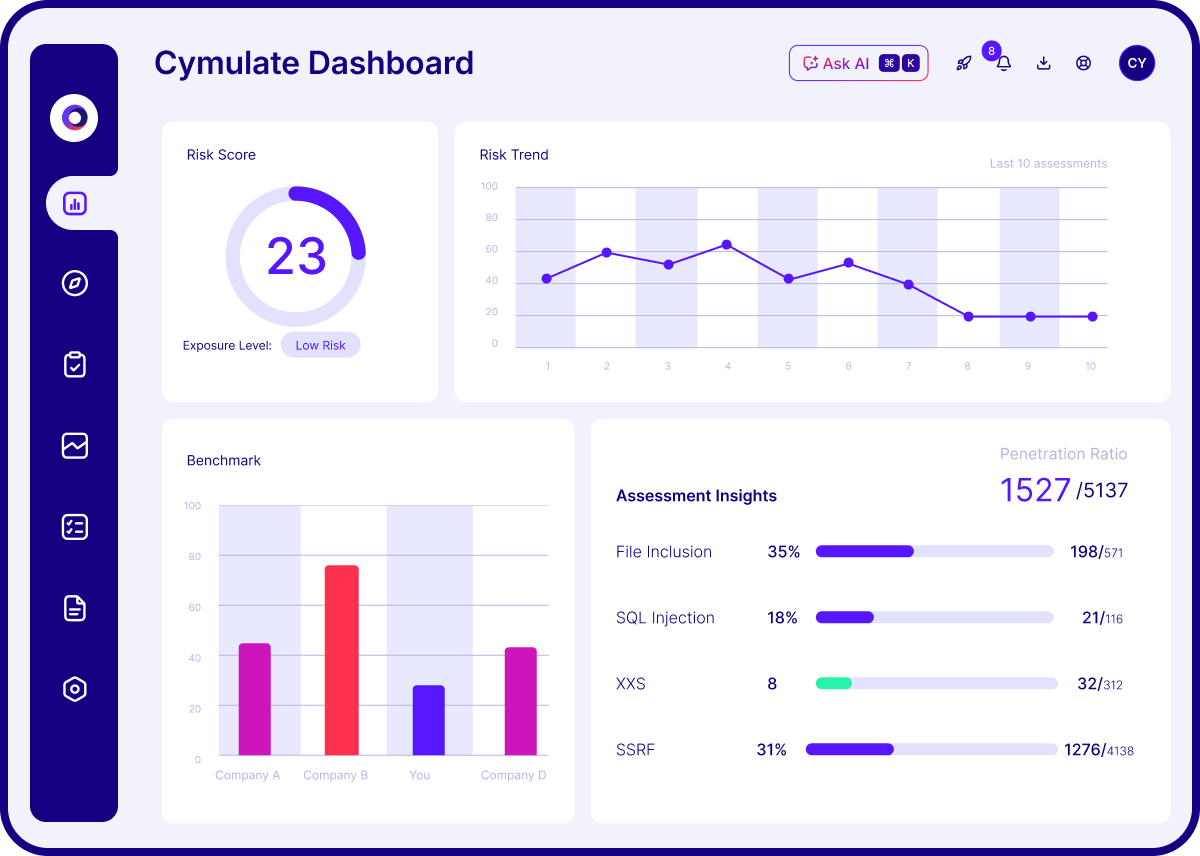Open the dashboard bar-chart sidebar icon
The width and height of the screenshot is (1200, 856).
pyautogui.click(x=75, y=204)
